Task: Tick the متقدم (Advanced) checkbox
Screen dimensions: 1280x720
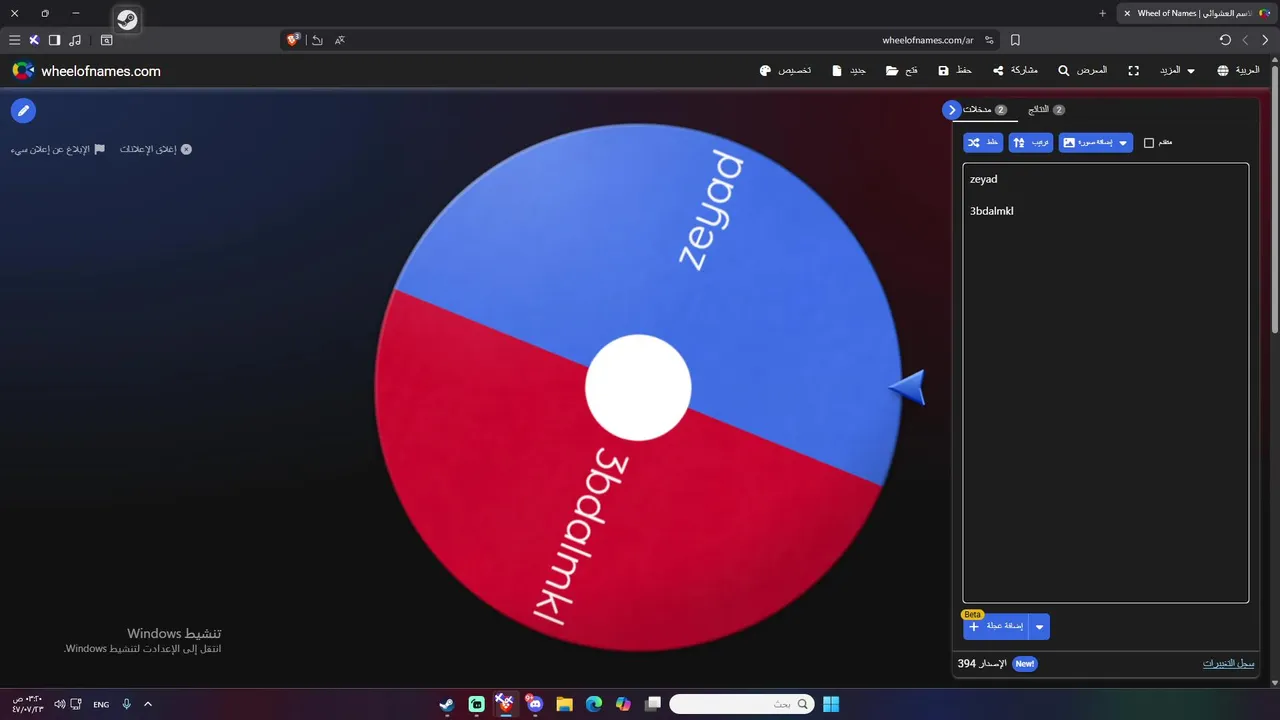Action: pyautogui.click(x=1149, y=143)
